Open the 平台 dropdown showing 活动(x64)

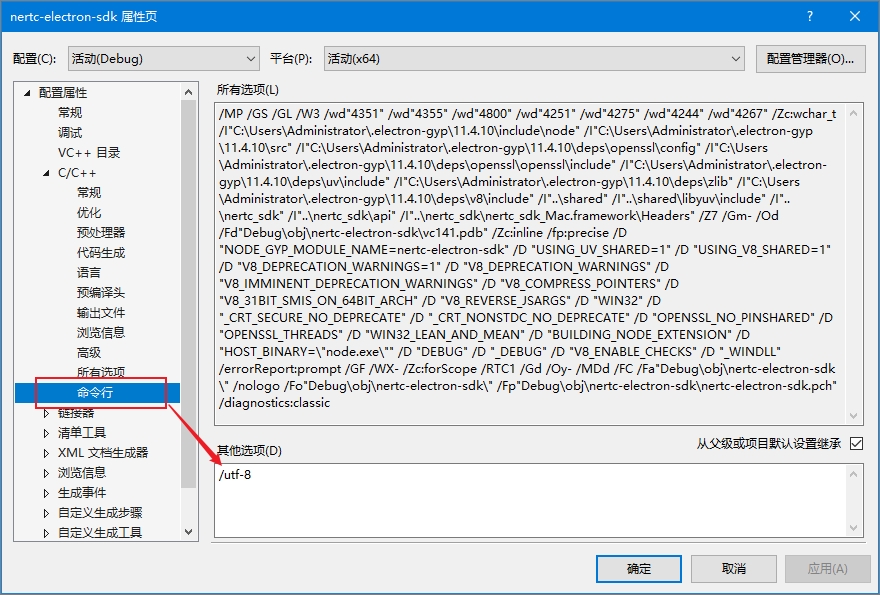(534, 59)
